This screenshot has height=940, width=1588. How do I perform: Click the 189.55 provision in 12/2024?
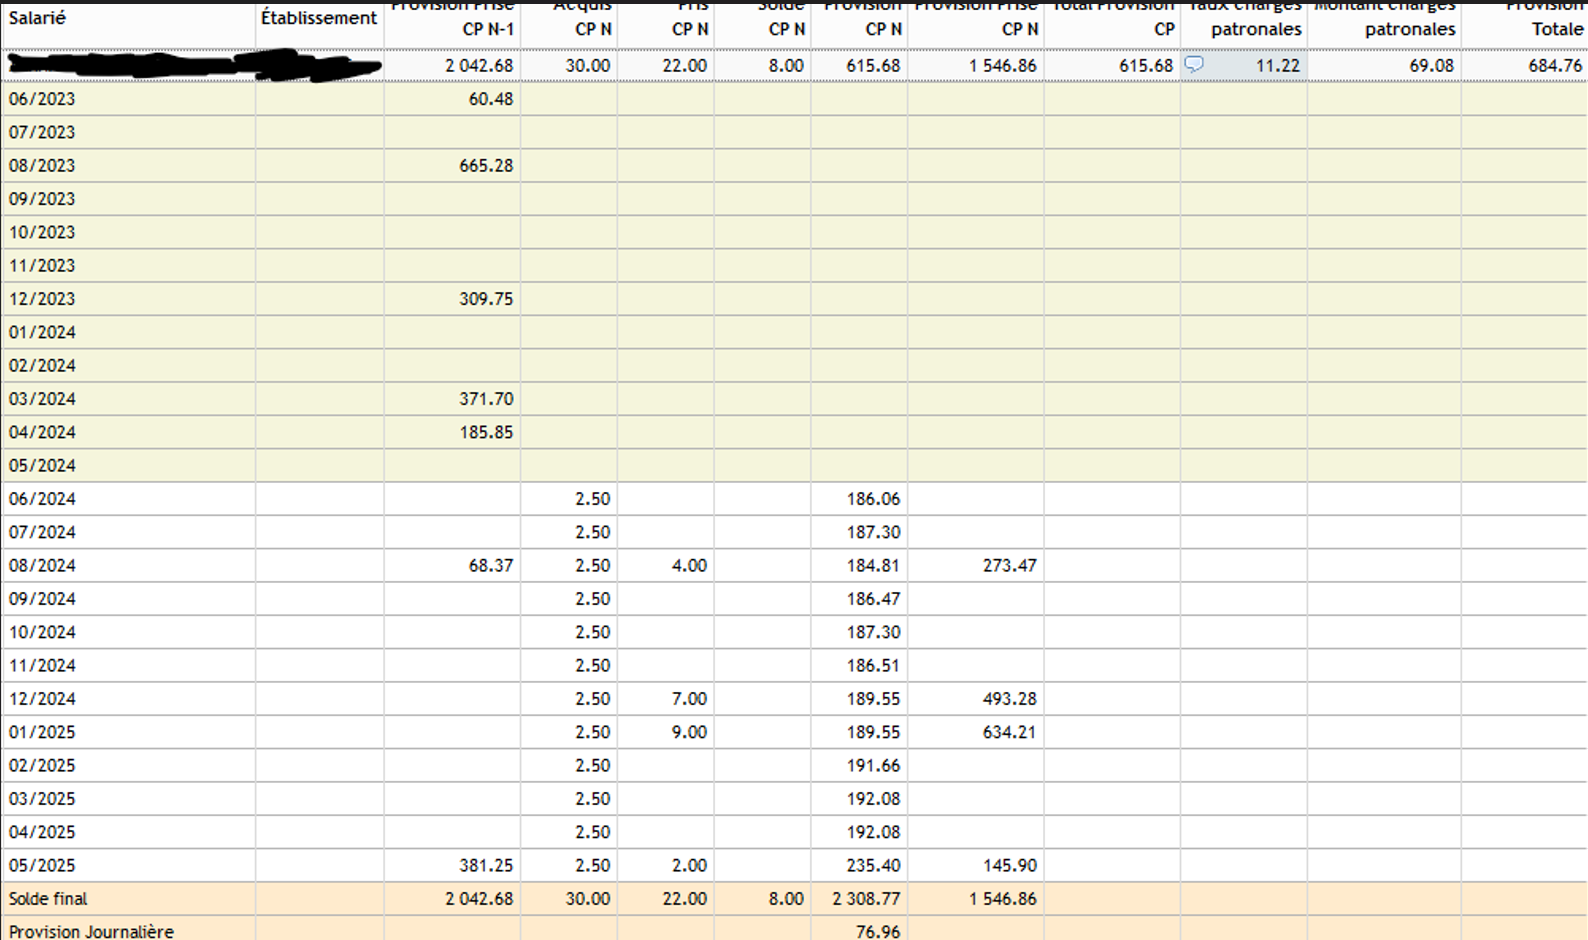[x=873, y=699]
